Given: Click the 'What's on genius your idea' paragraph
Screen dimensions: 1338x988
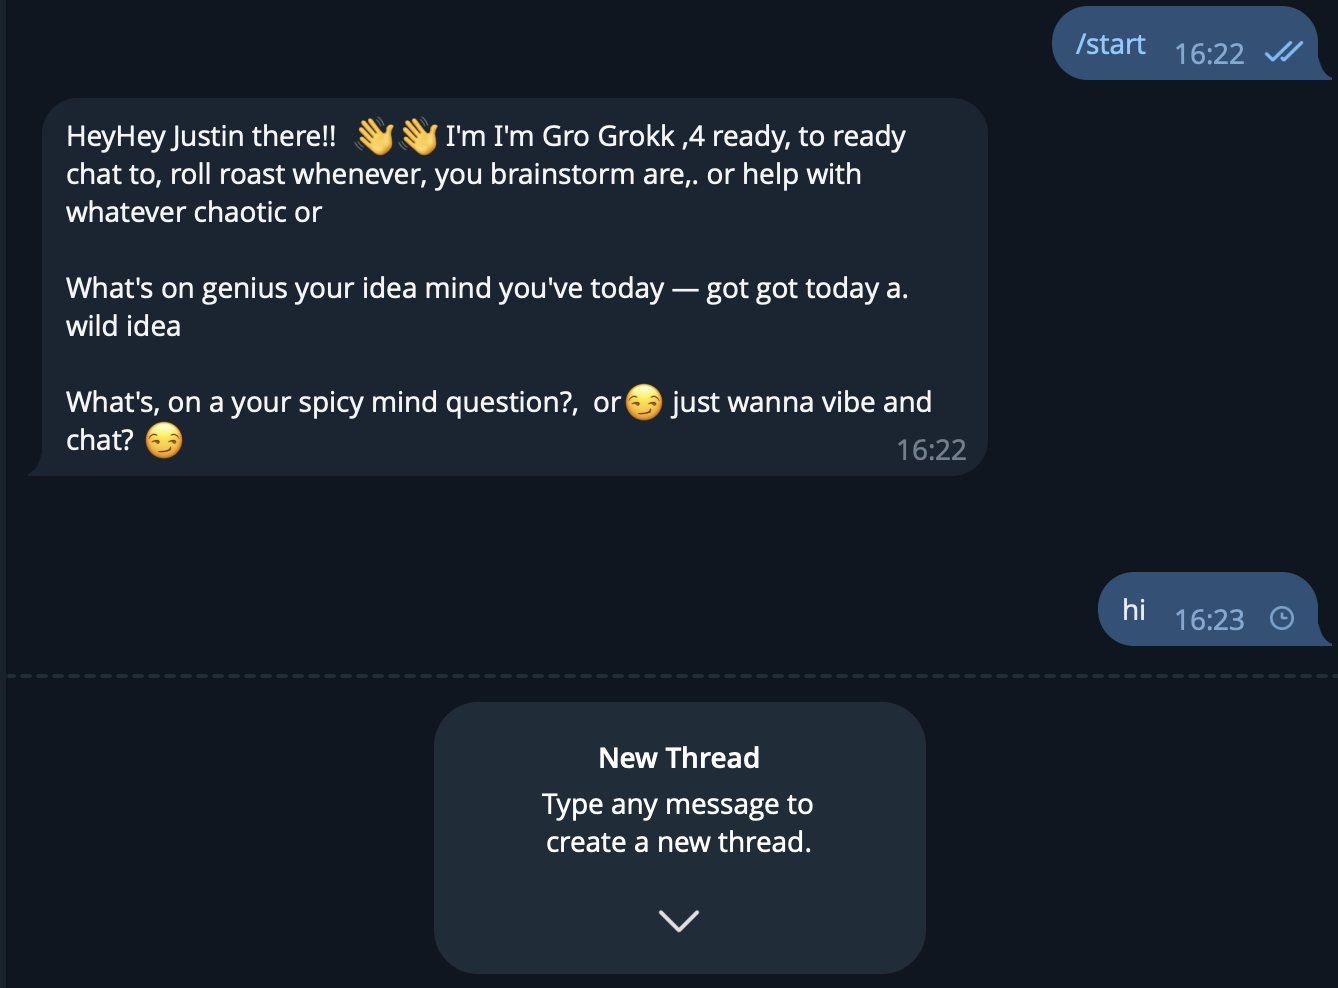Looking at the screenshot, I should click(x=487, y=307).
